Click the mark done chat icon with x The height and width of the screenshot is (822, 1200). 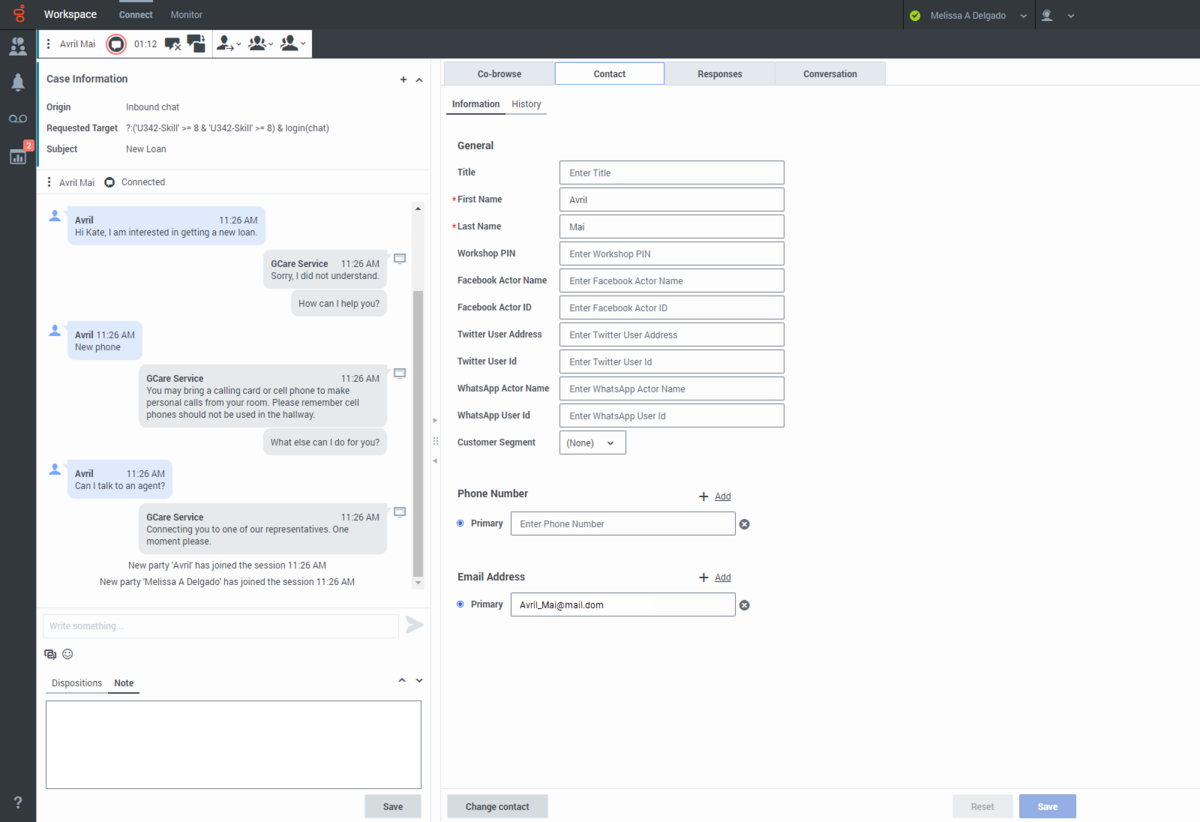(173, 44)
